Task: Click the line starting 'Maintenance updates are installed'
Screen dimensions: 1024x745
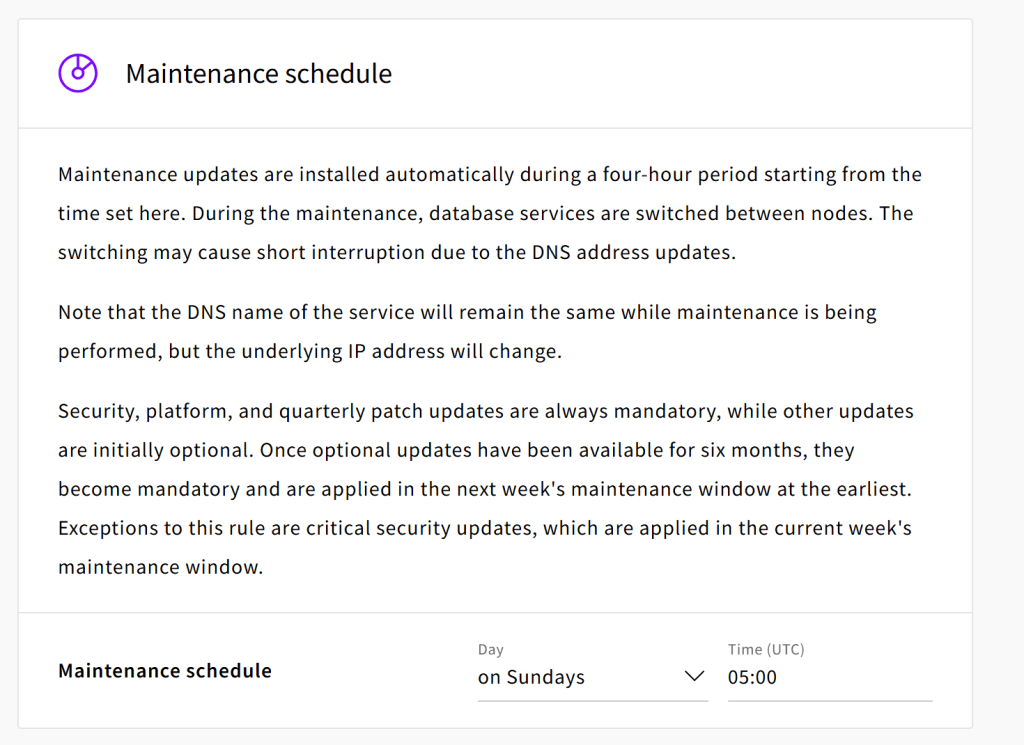Action: [x=490, y=175]
